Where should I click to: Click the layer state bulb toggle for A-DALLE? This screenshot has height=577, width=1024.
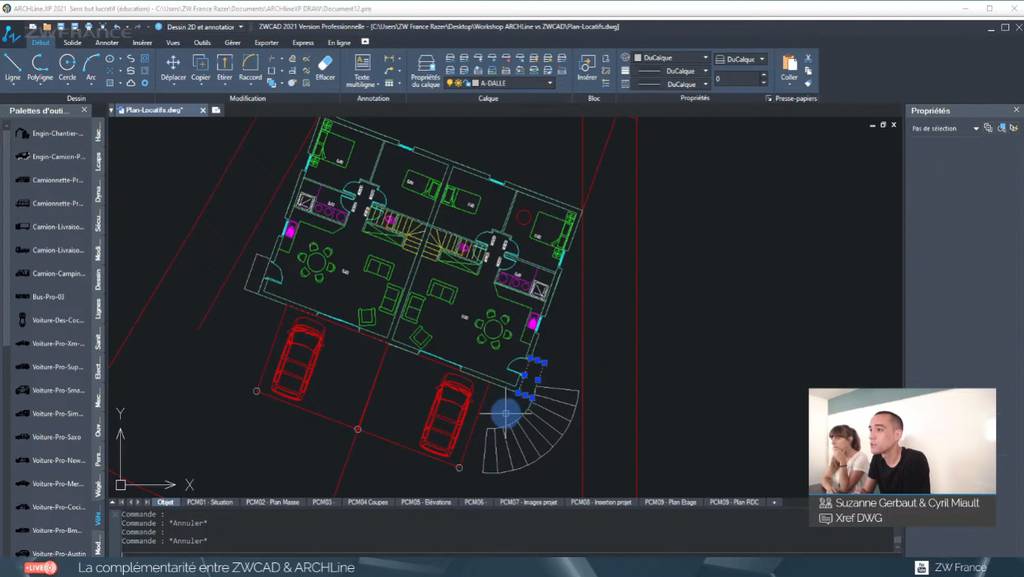(449, 83)
